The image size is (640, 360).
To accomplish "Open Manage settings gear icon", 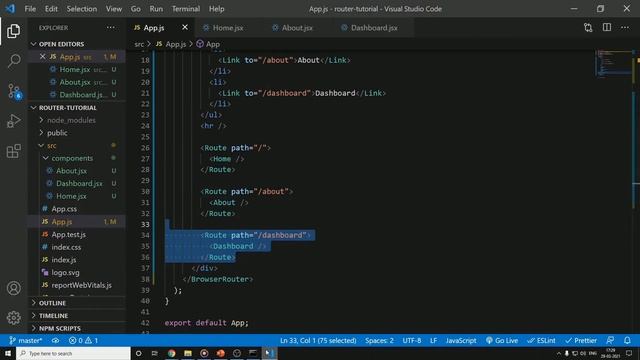I will (13, 318).
